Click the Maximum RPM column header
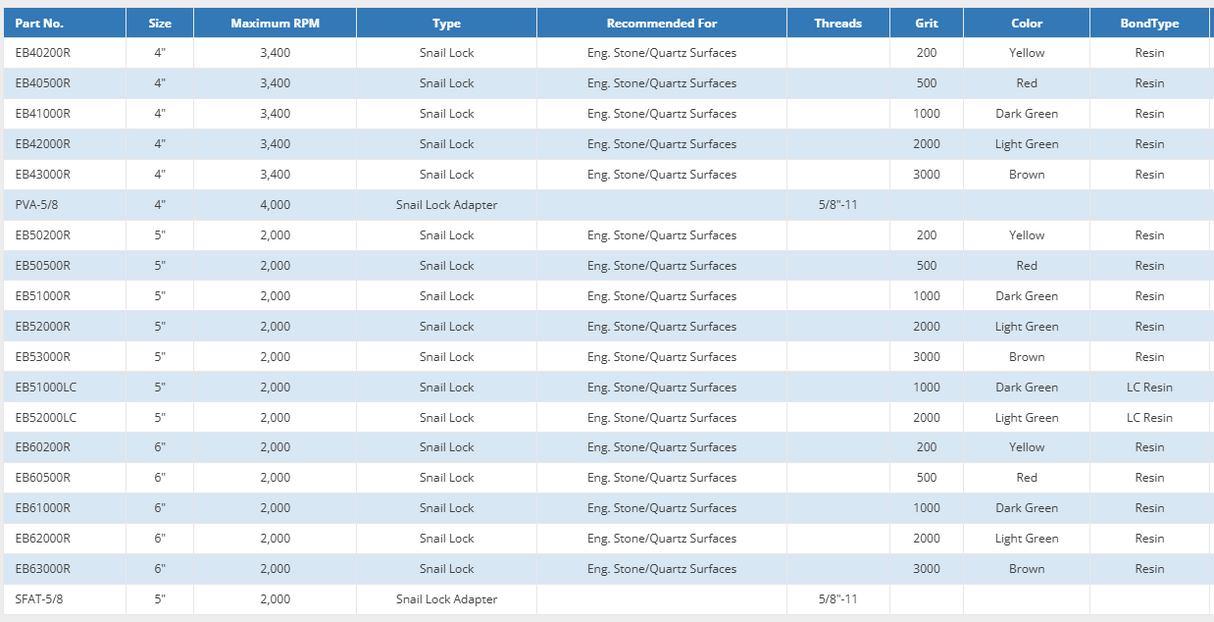Viewport: 1214px width, 622px height. point(274,23)
